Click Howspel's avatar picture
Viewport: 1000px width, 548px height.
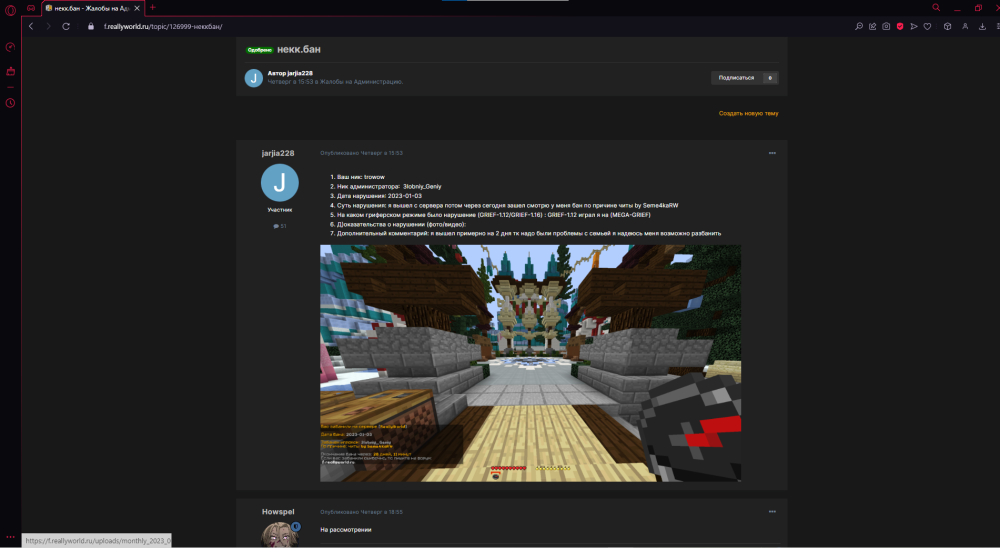pyautogui.click(x=279, y=535)
